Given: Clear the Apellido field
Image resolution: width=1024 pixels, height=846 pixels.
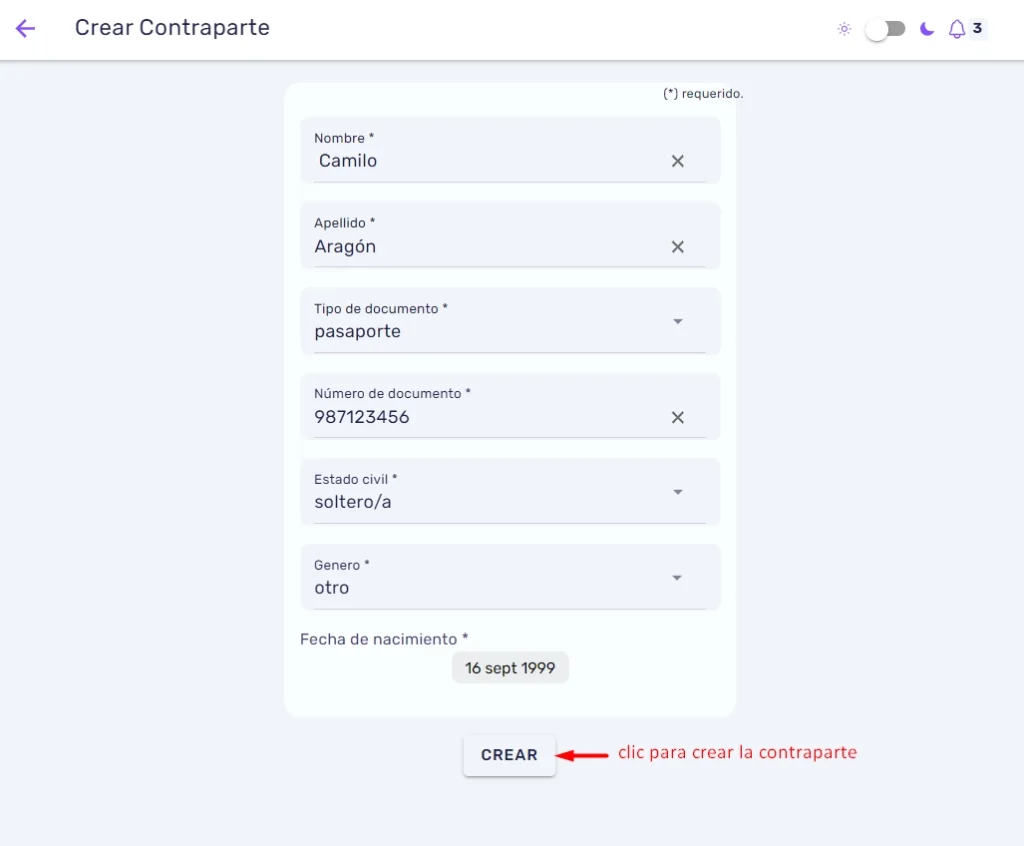Looking at the screenshot, I should (678, 247).
